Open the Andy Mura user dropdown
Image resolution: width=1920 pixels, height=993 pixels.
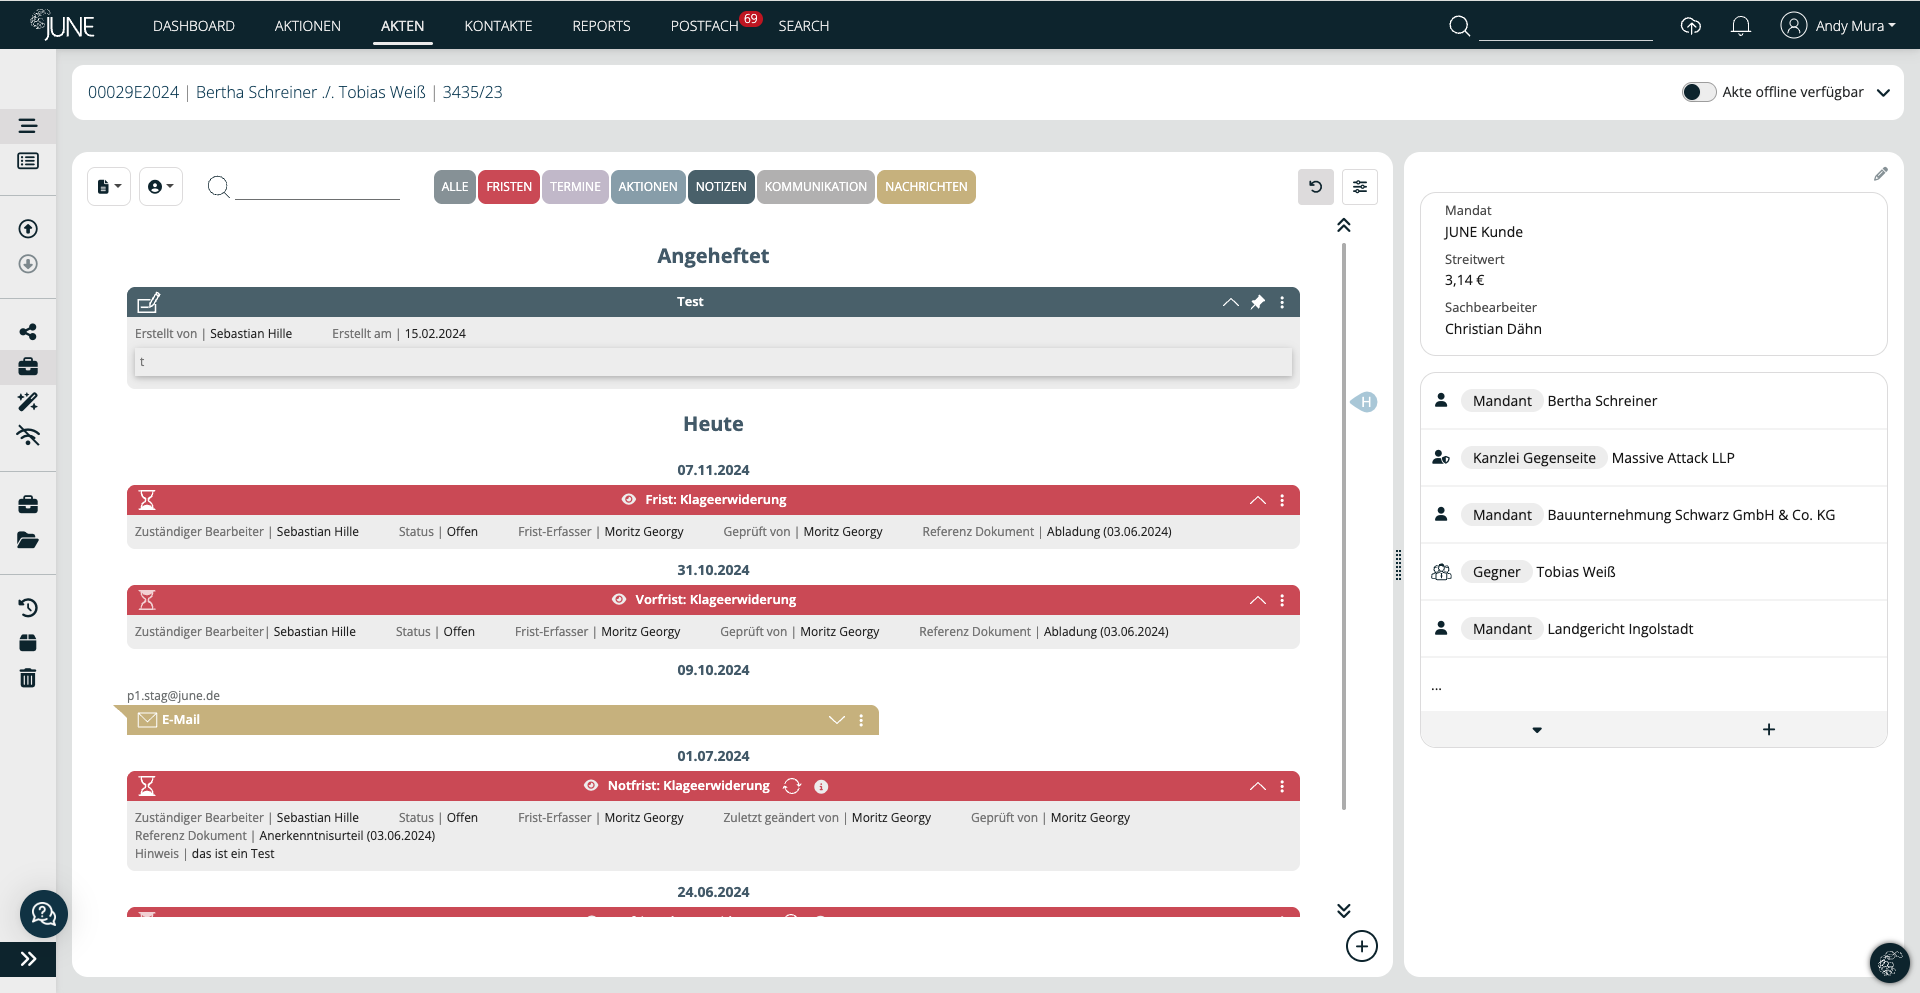(x=1838, y=26)
